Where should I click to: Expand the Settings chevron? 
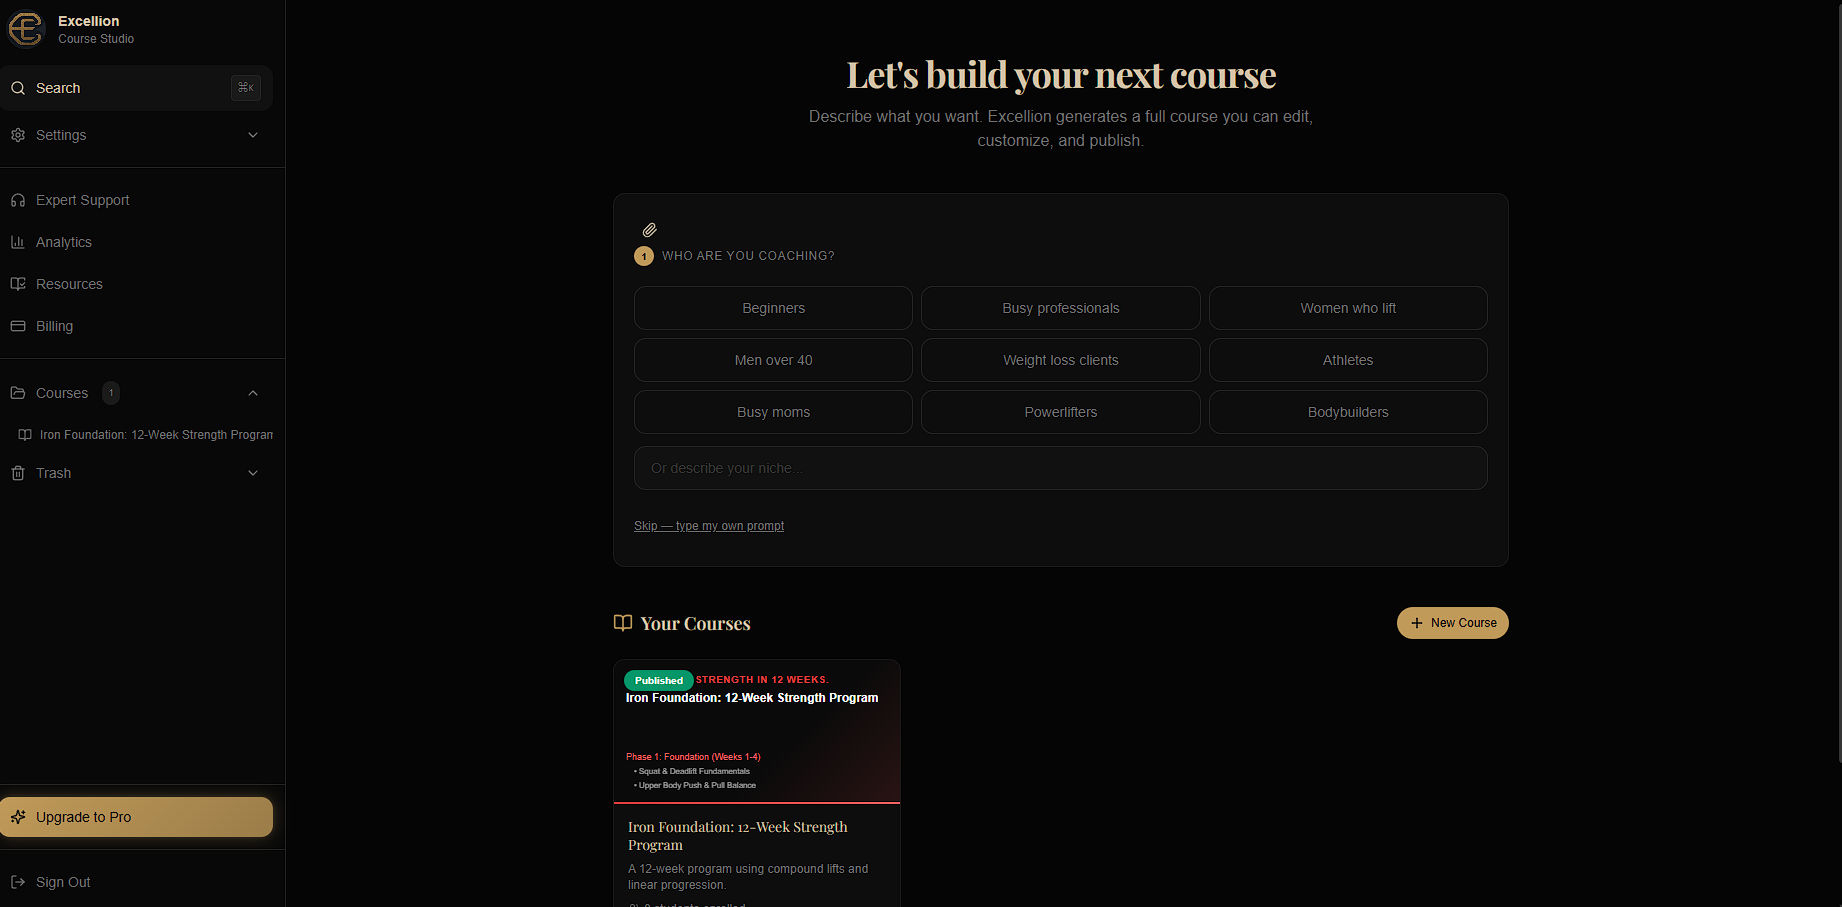click(253, 135)
